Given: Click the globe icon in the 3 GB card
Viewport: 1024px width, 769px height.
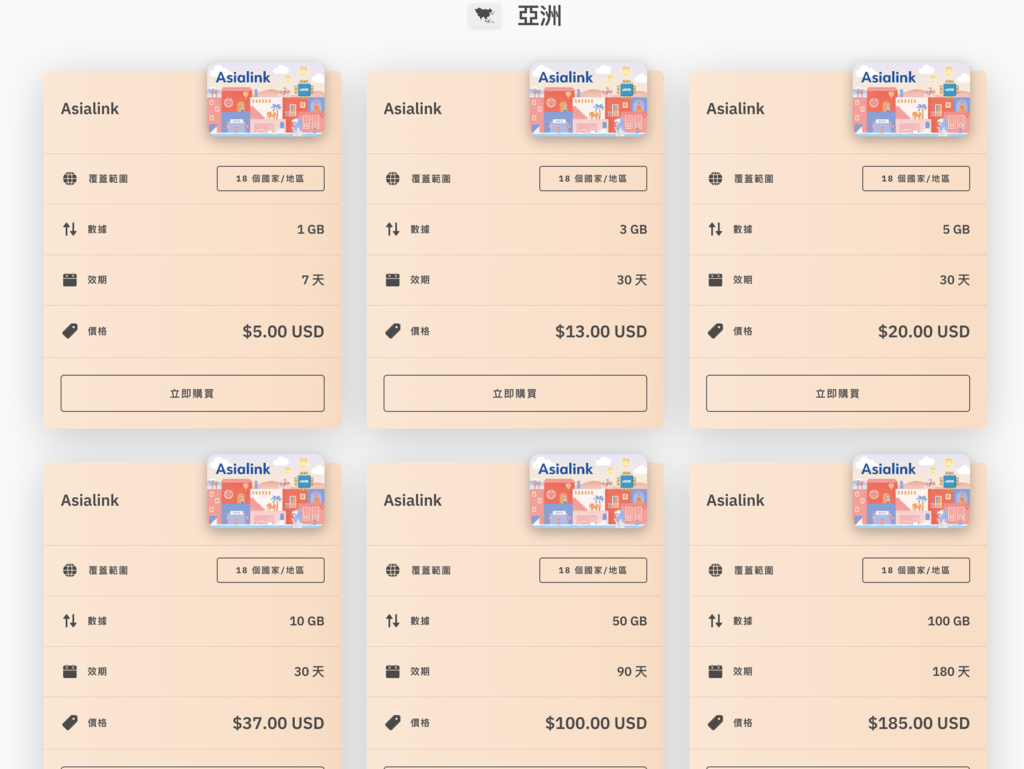Looking at the screenshot, I should pyautogui.click(x=392, y=178).
